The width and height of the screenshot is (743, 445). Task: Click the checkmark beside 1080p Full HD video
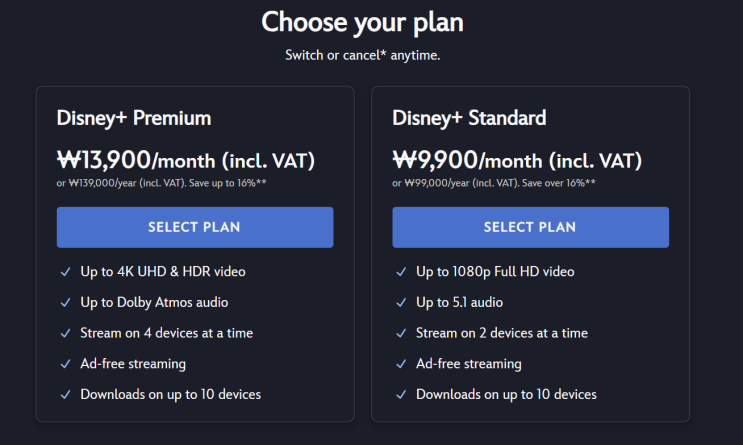click(401, 272)
